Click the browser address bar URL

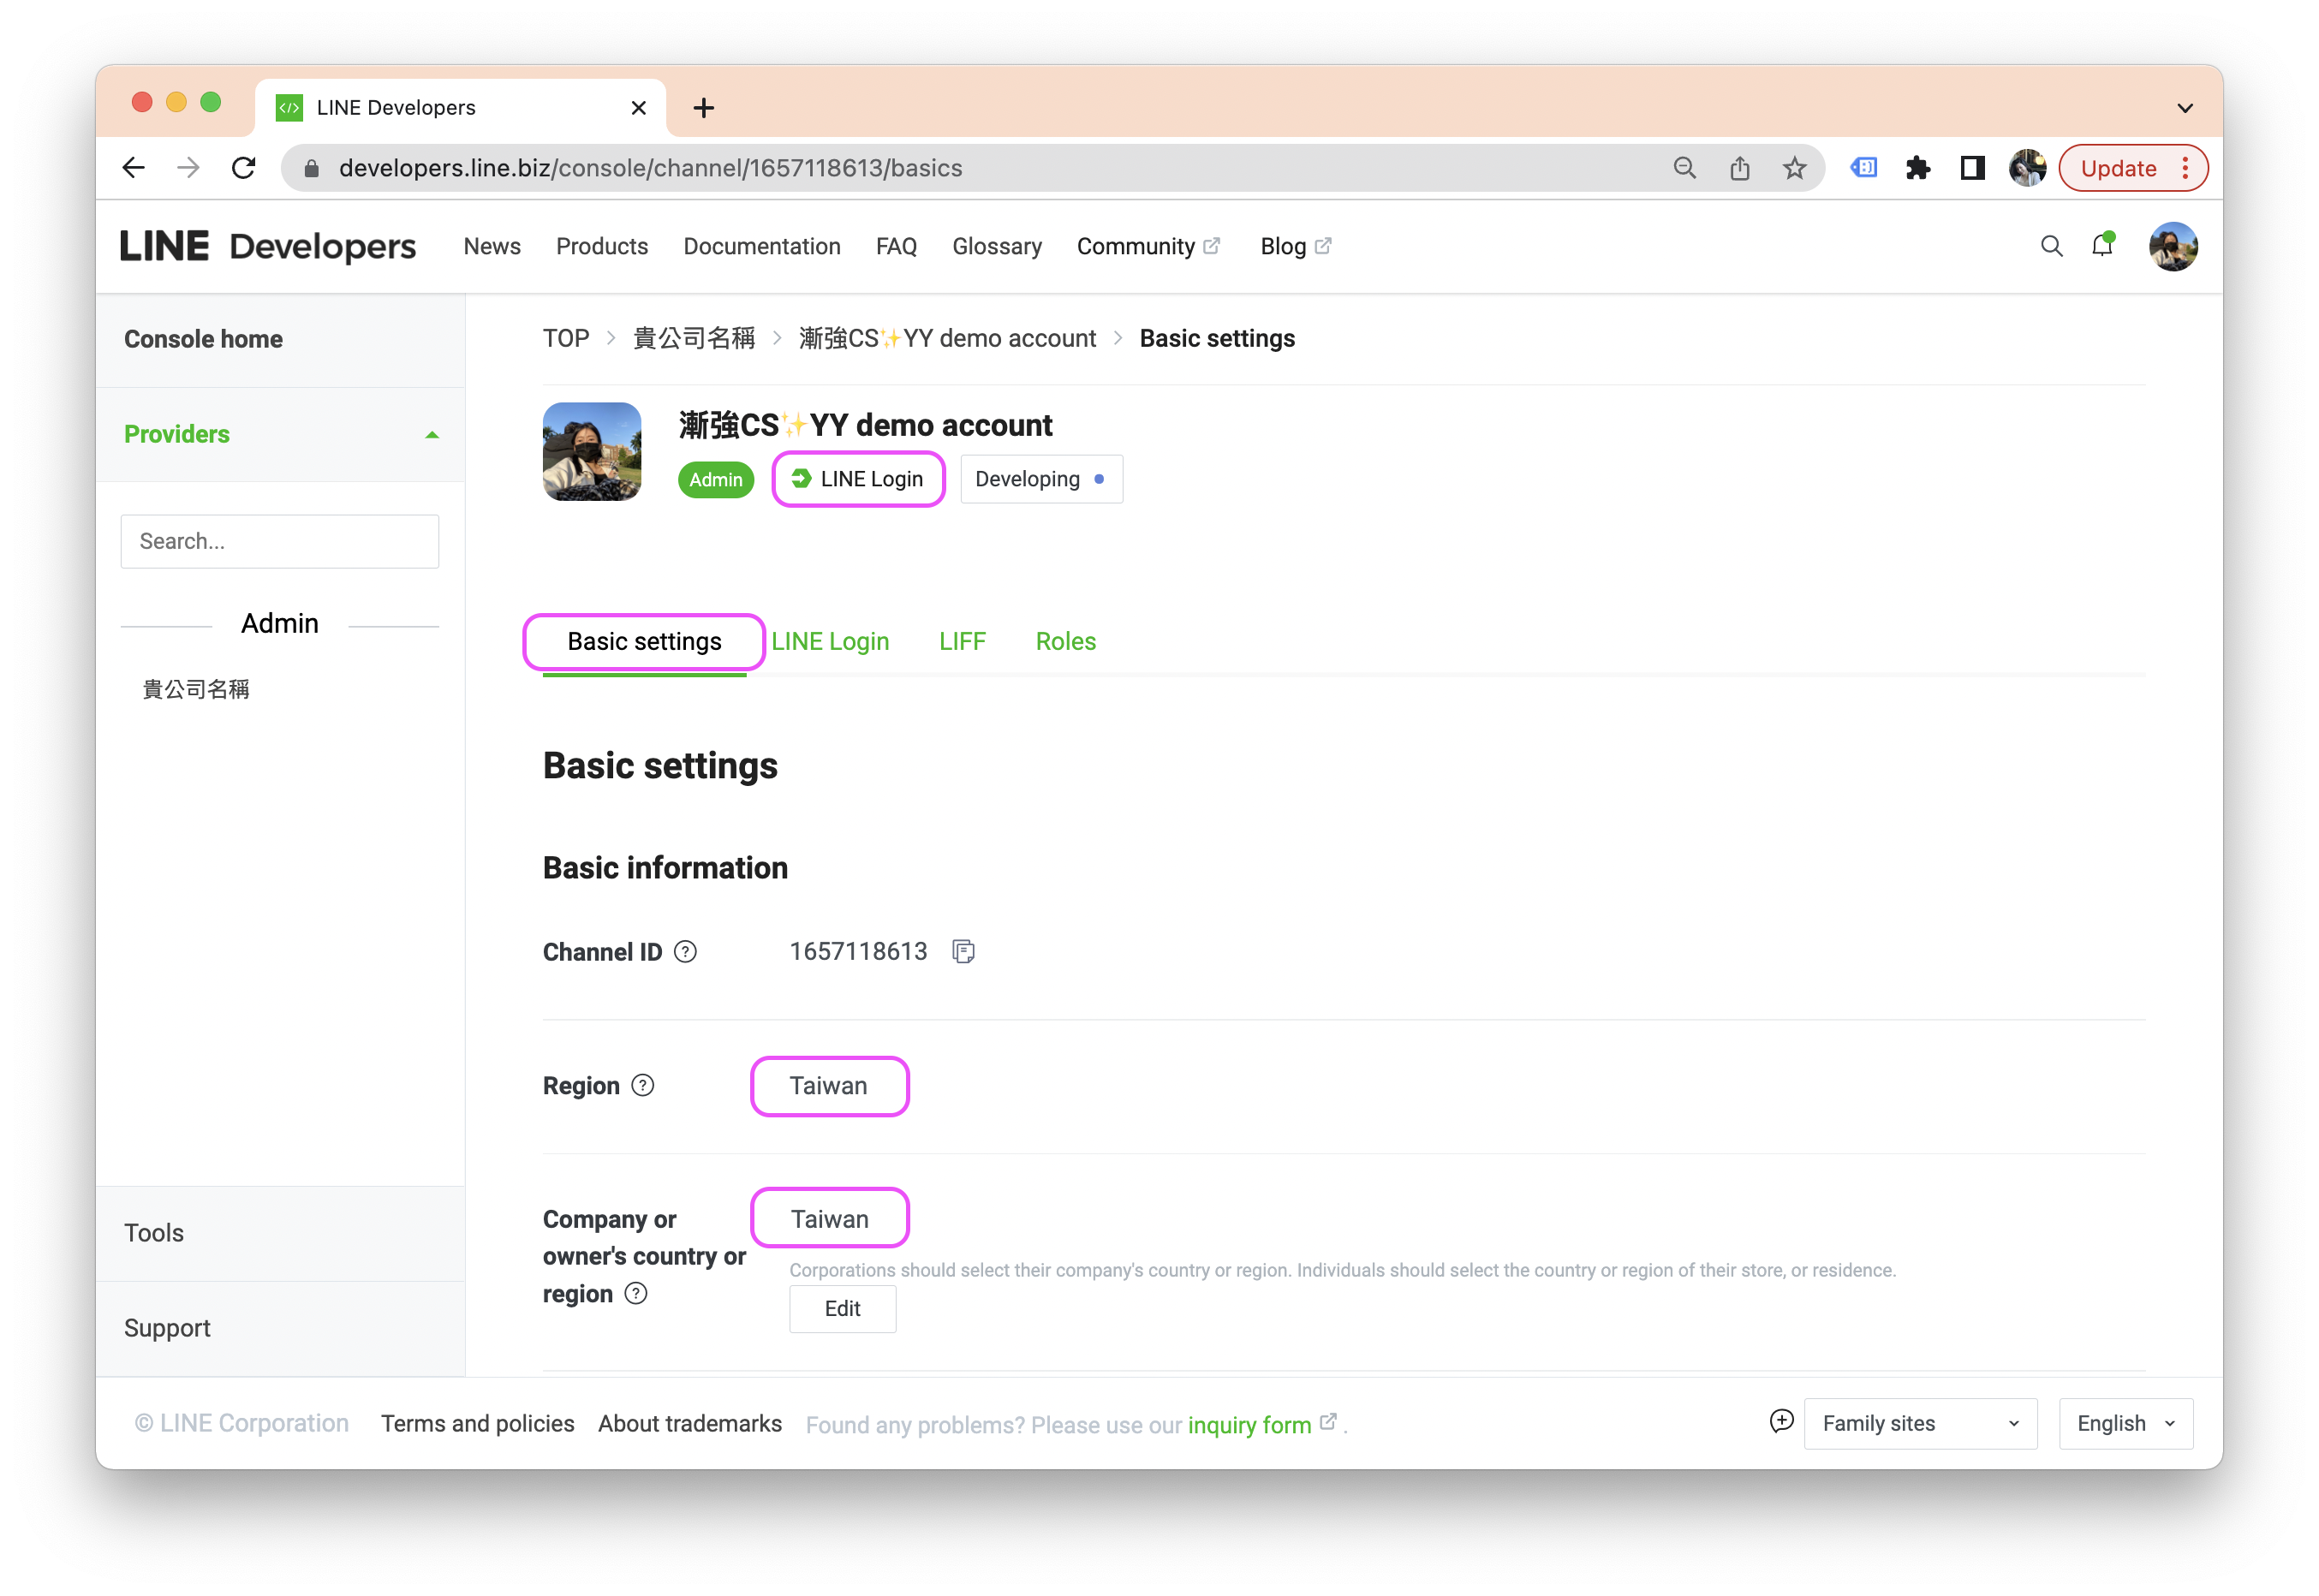pyautogui.click(x=651, y=168)
